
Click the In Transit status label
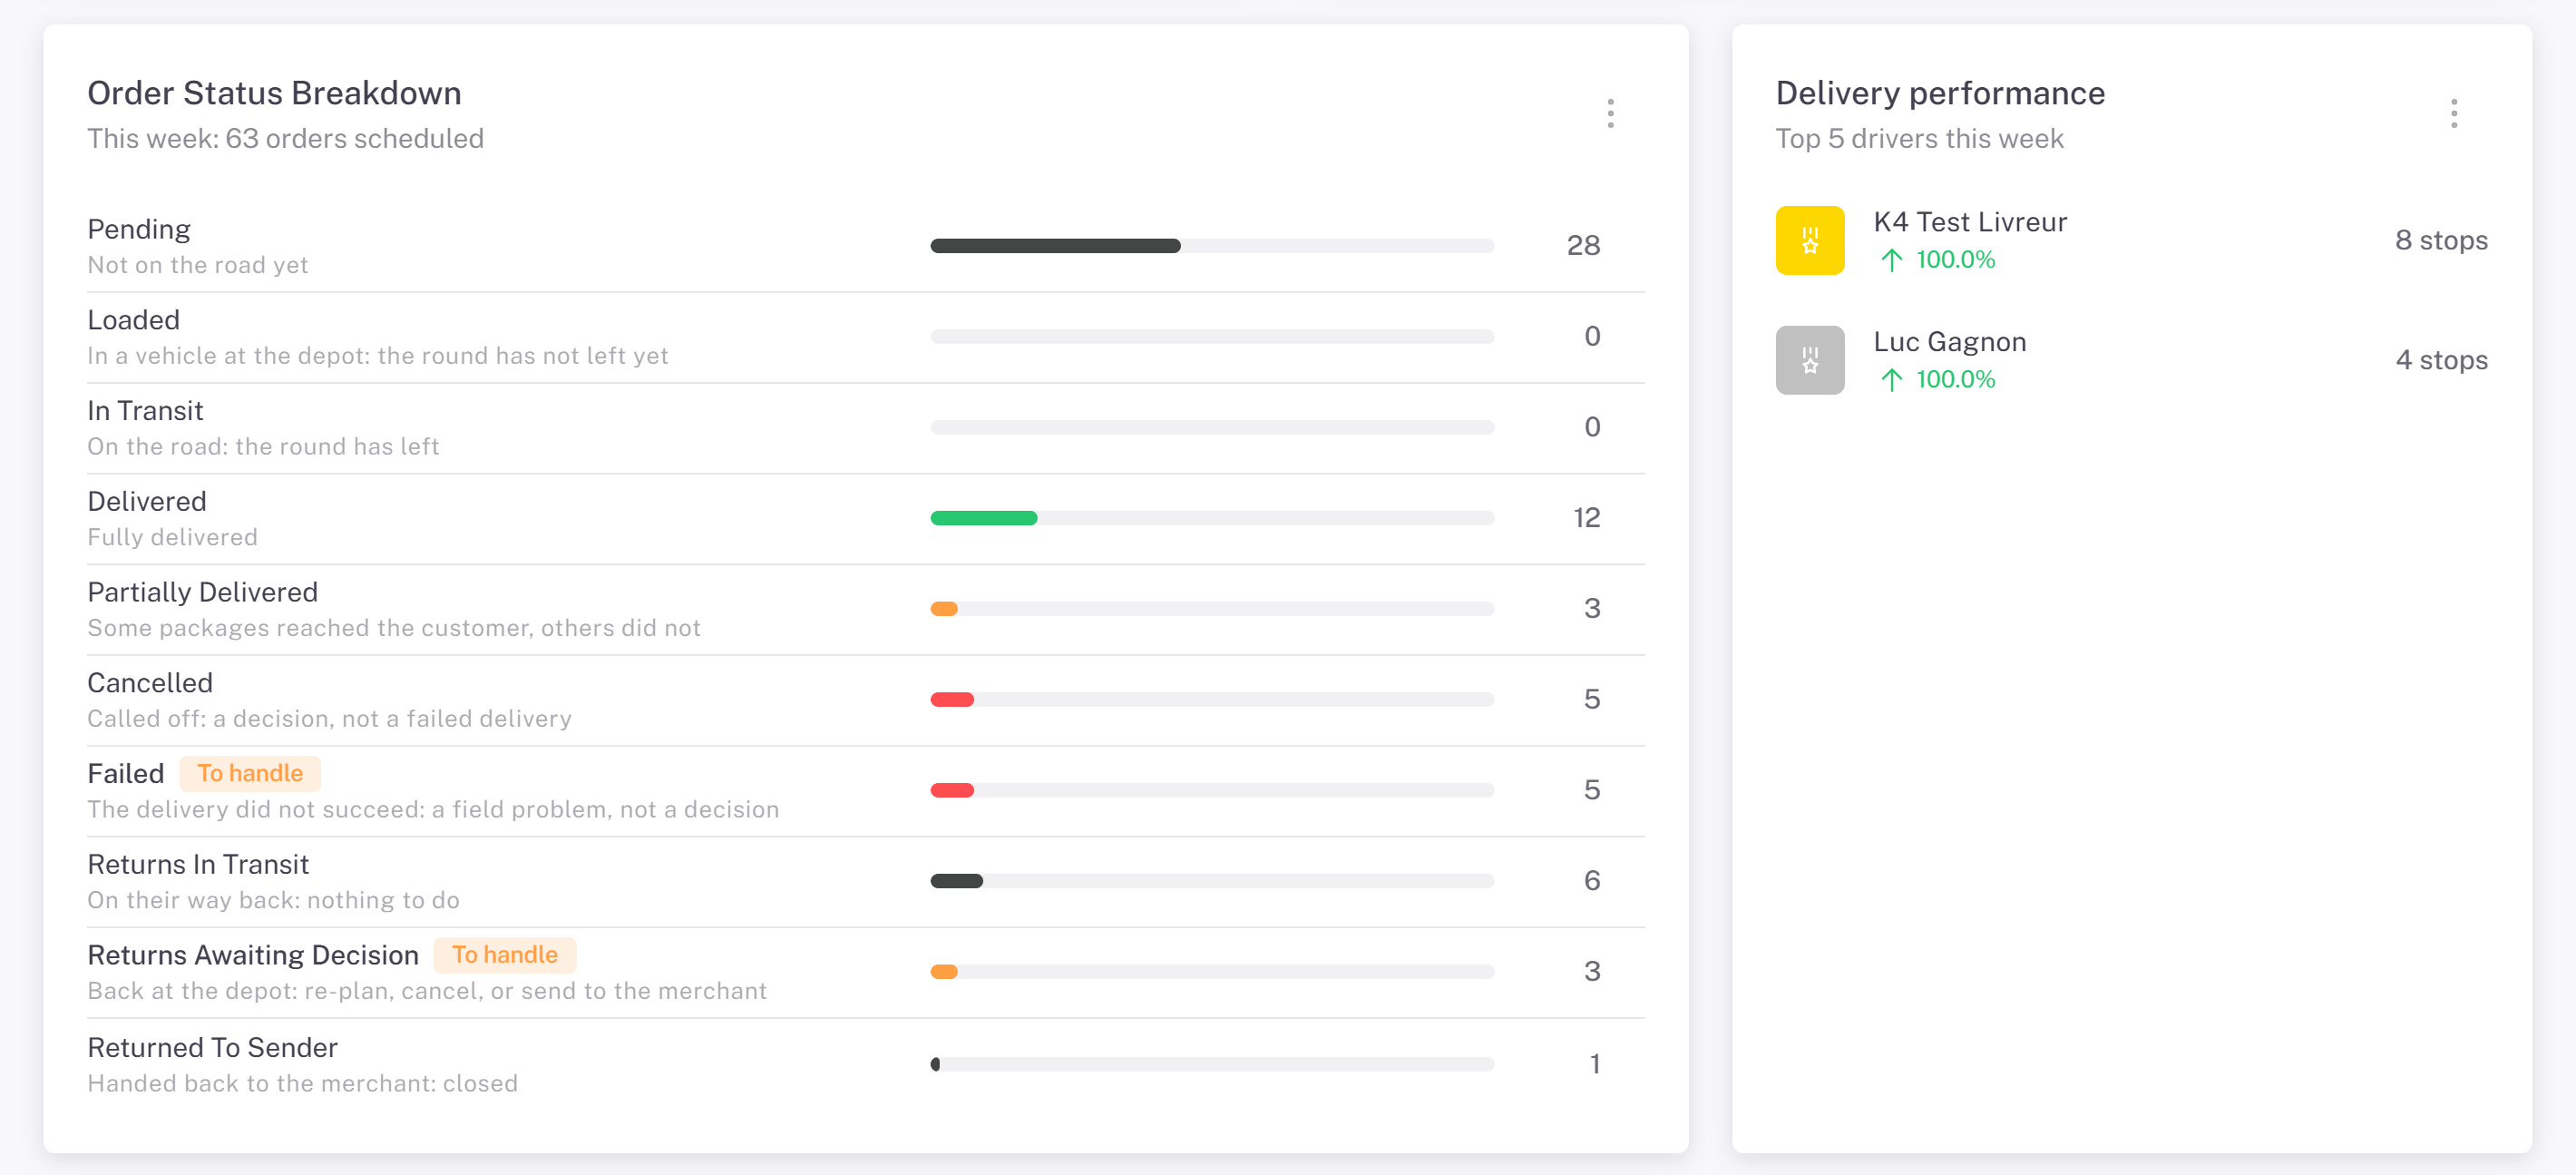(146, 411)
